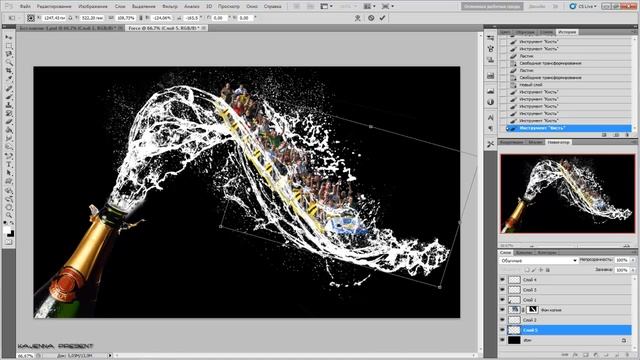
Task: Click the foreground color swatch
Action: (7, 231)
